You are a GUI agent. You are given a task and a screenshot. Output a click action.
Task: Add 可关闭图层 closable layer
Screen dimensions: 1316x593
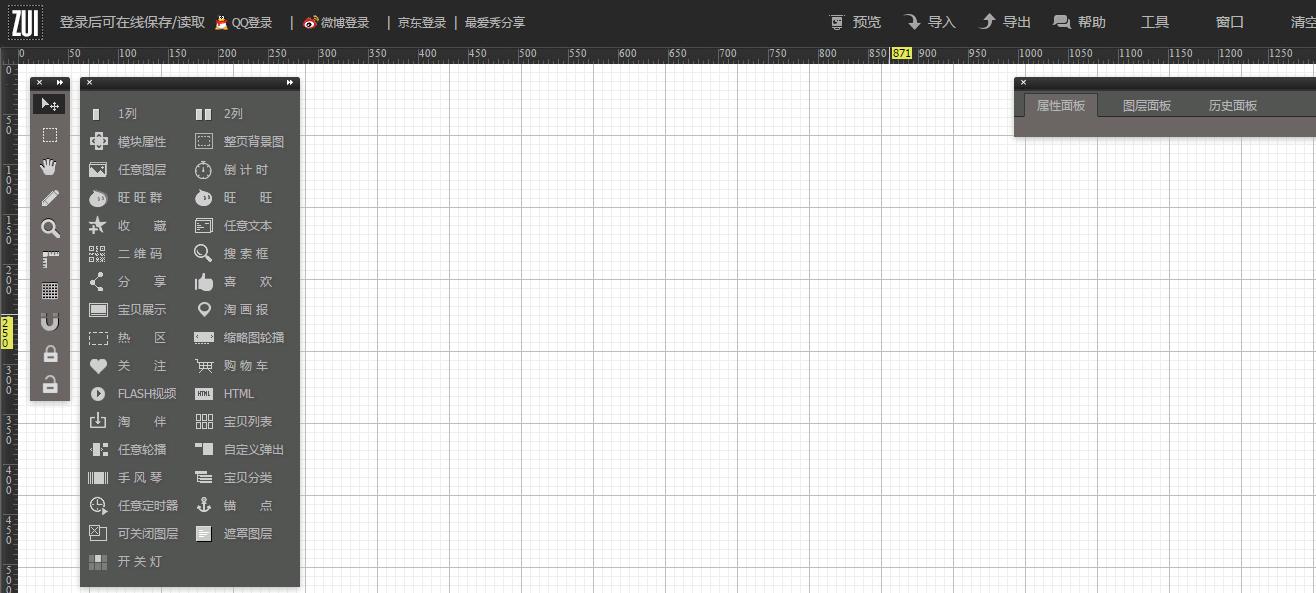click(x=133, y=534)
